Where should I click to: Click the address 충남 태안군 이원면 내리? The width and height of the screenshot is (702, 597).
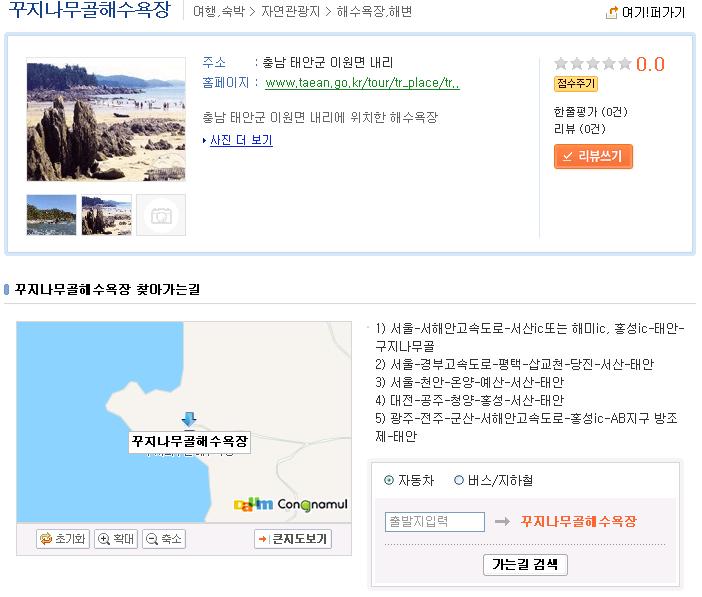click(328, 62)
